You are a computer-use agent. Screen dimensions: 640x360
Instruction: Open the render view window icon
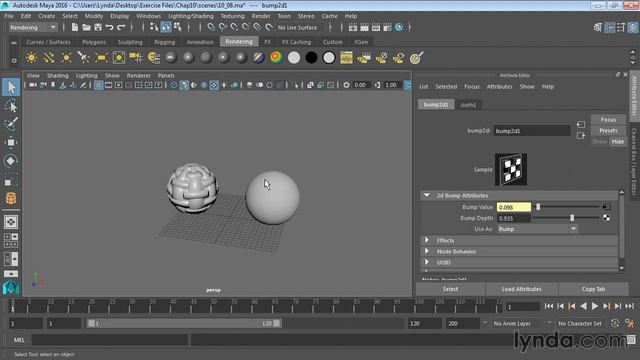coord(353,27)
